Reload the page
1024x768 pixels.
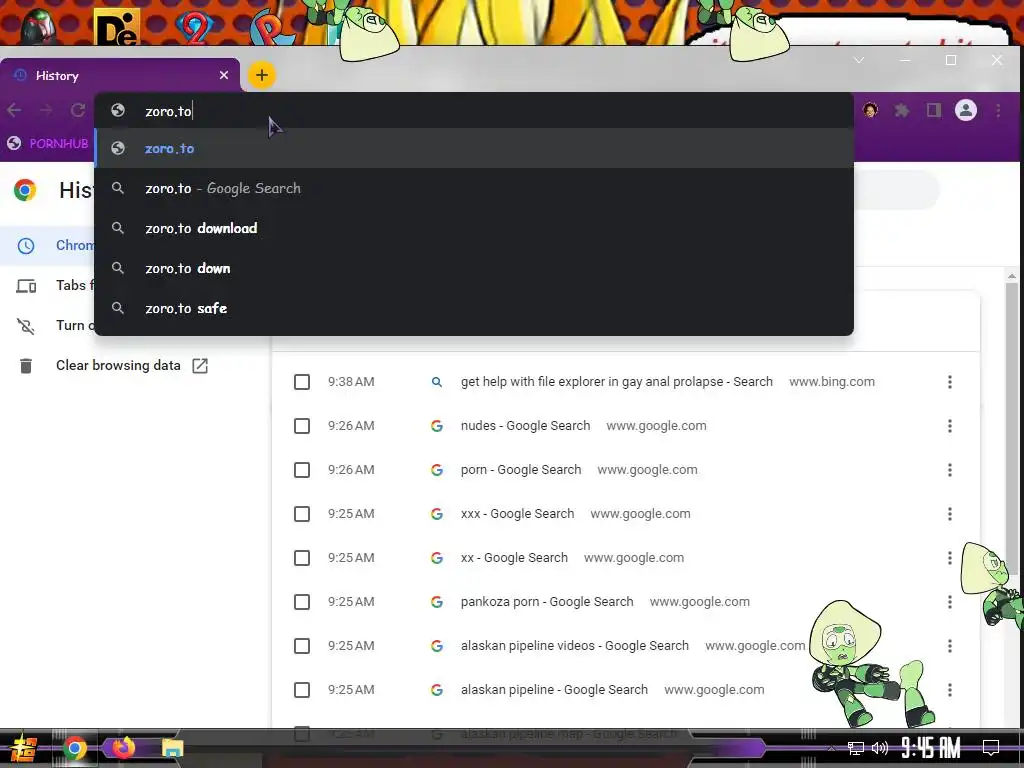point(78,110)
